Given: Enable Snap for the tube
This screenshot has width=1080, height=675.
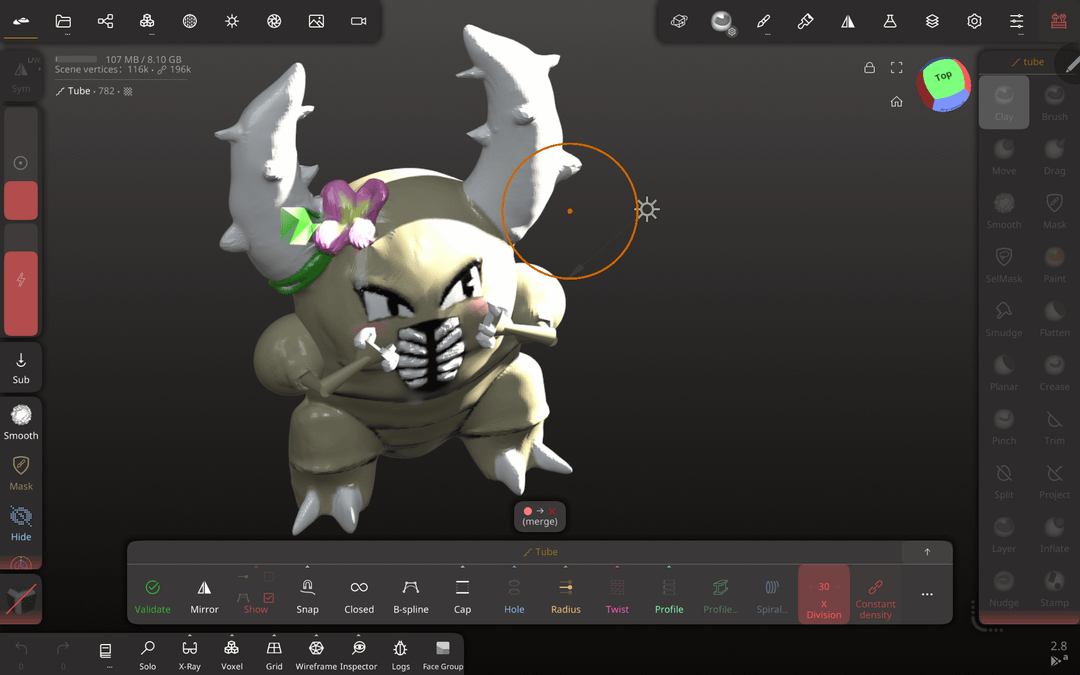Looking at the screenshot, I should coord(307,595).
